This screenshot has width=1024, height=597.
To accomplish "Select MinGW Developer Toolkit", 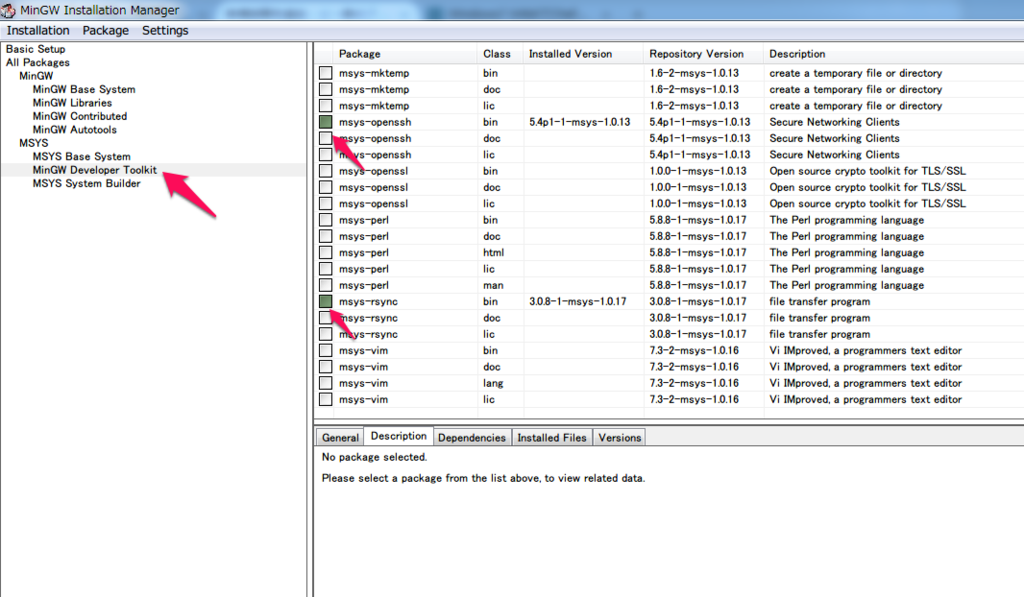I will click(95, 170).
